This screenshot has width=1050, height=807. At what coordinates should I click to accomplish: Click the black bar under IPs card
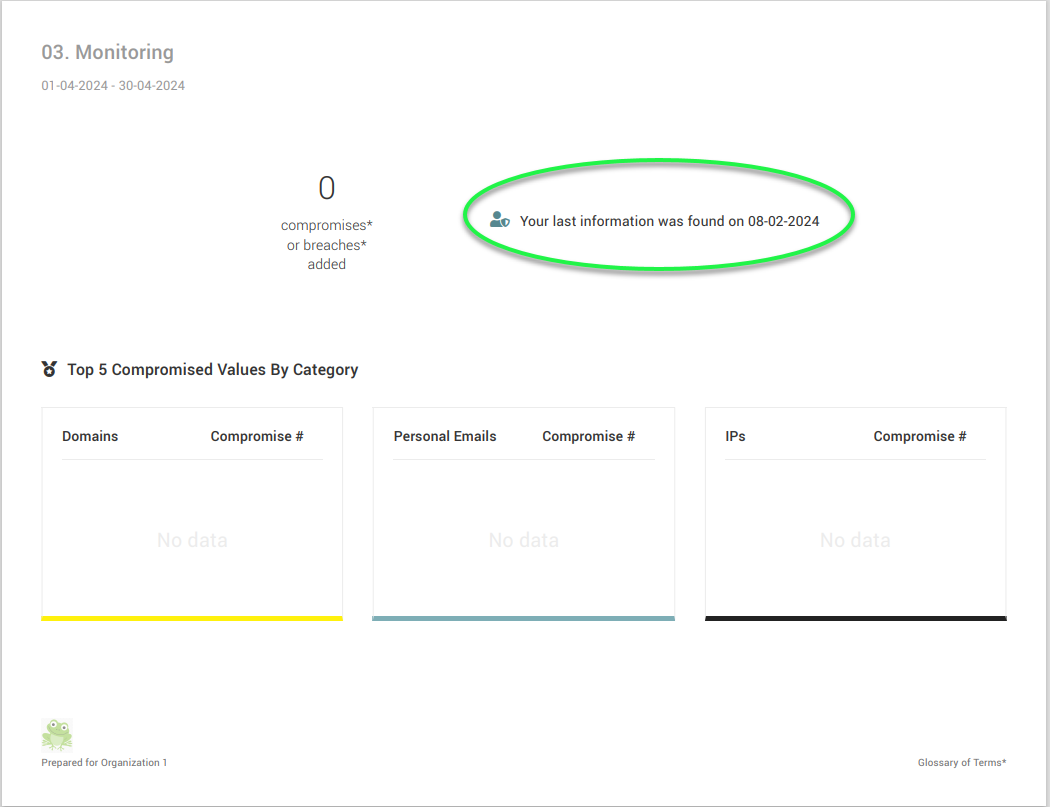click(855, 618)
